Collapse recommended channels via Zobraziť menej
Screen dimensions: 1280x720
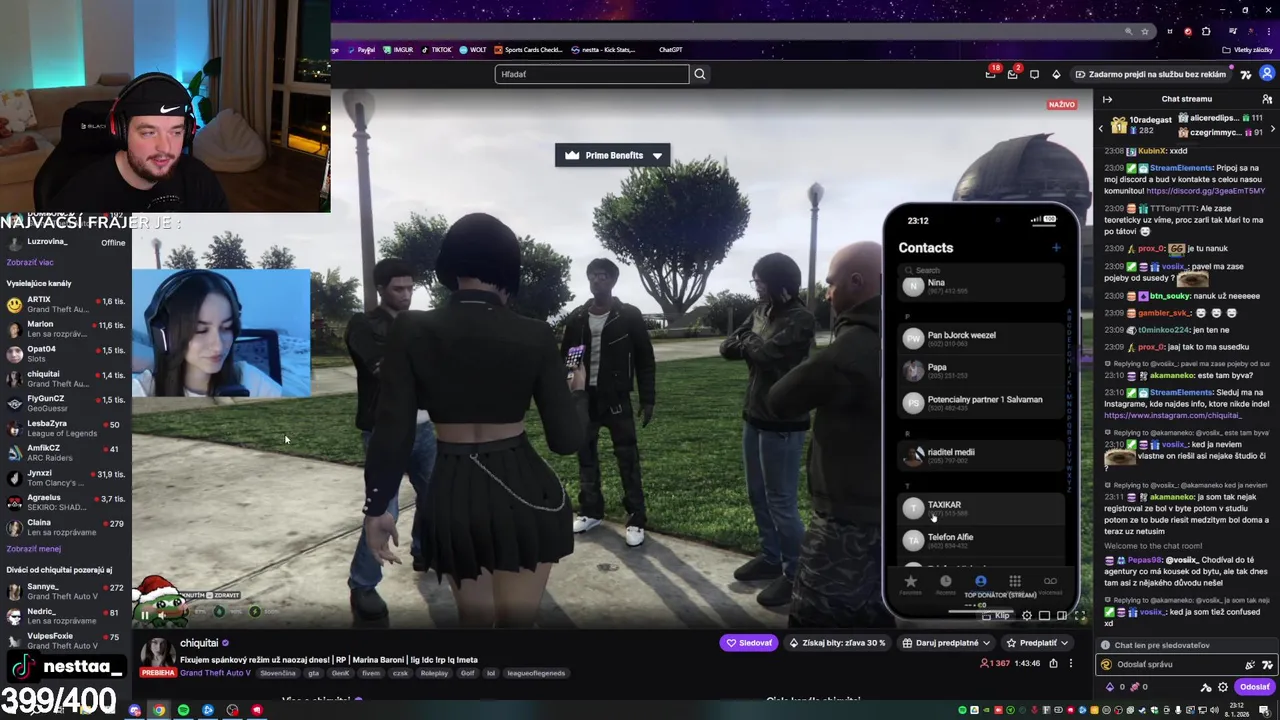pyautogui.click(x=33, y=549)
